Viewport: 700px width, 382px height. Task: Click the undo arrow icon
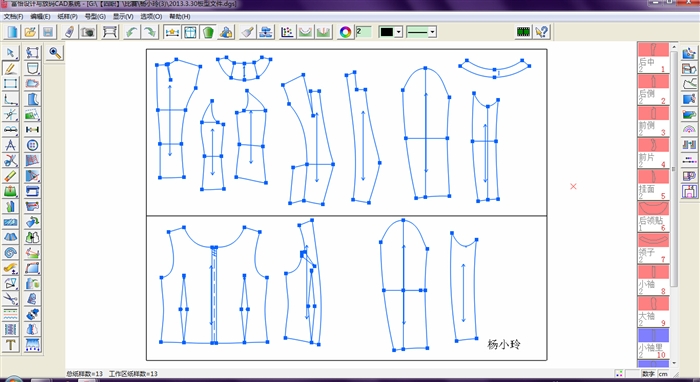click(132, 32)
